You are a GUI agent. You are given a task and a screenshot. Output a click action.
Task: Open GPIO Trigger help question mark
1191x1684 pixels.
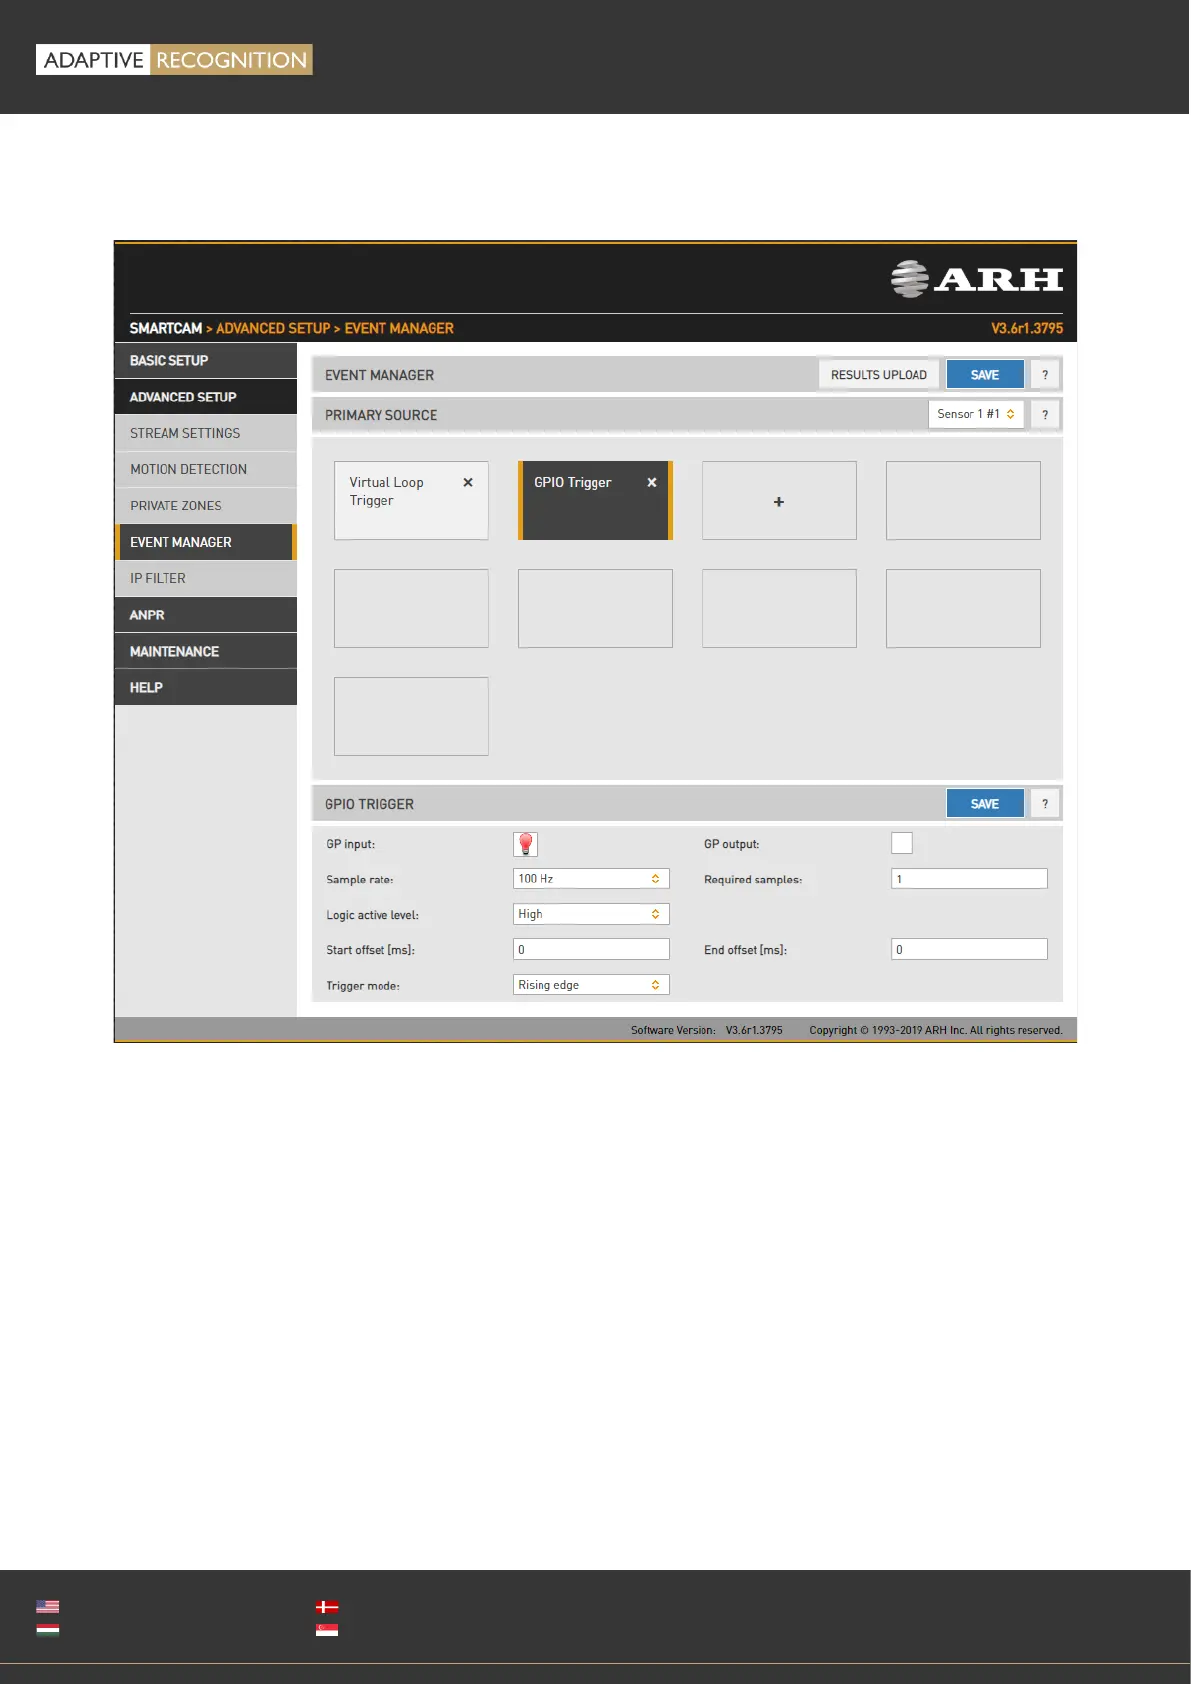(x=1045, y=804)
